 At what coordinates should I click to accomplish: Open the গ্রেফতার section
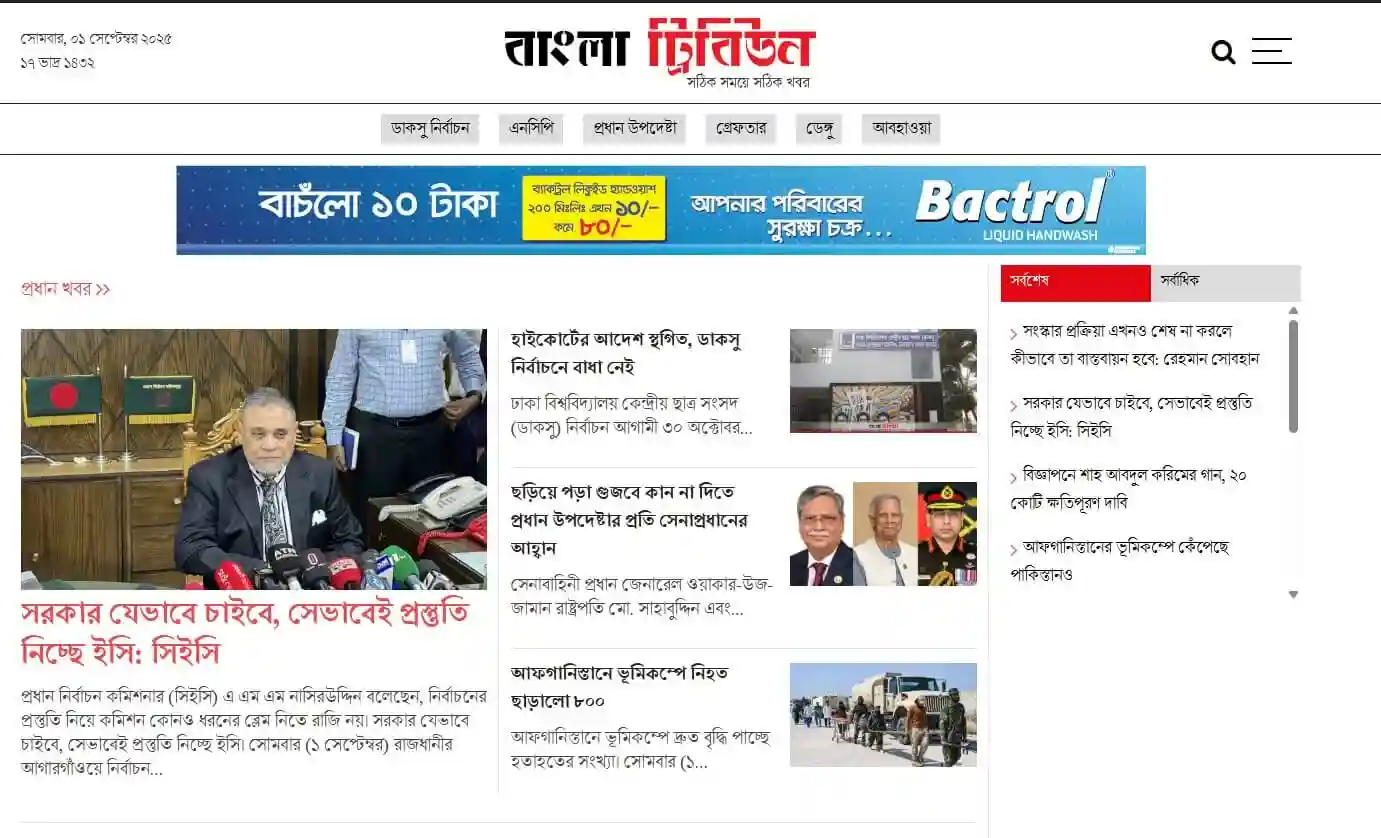click(x=740, y=128)
